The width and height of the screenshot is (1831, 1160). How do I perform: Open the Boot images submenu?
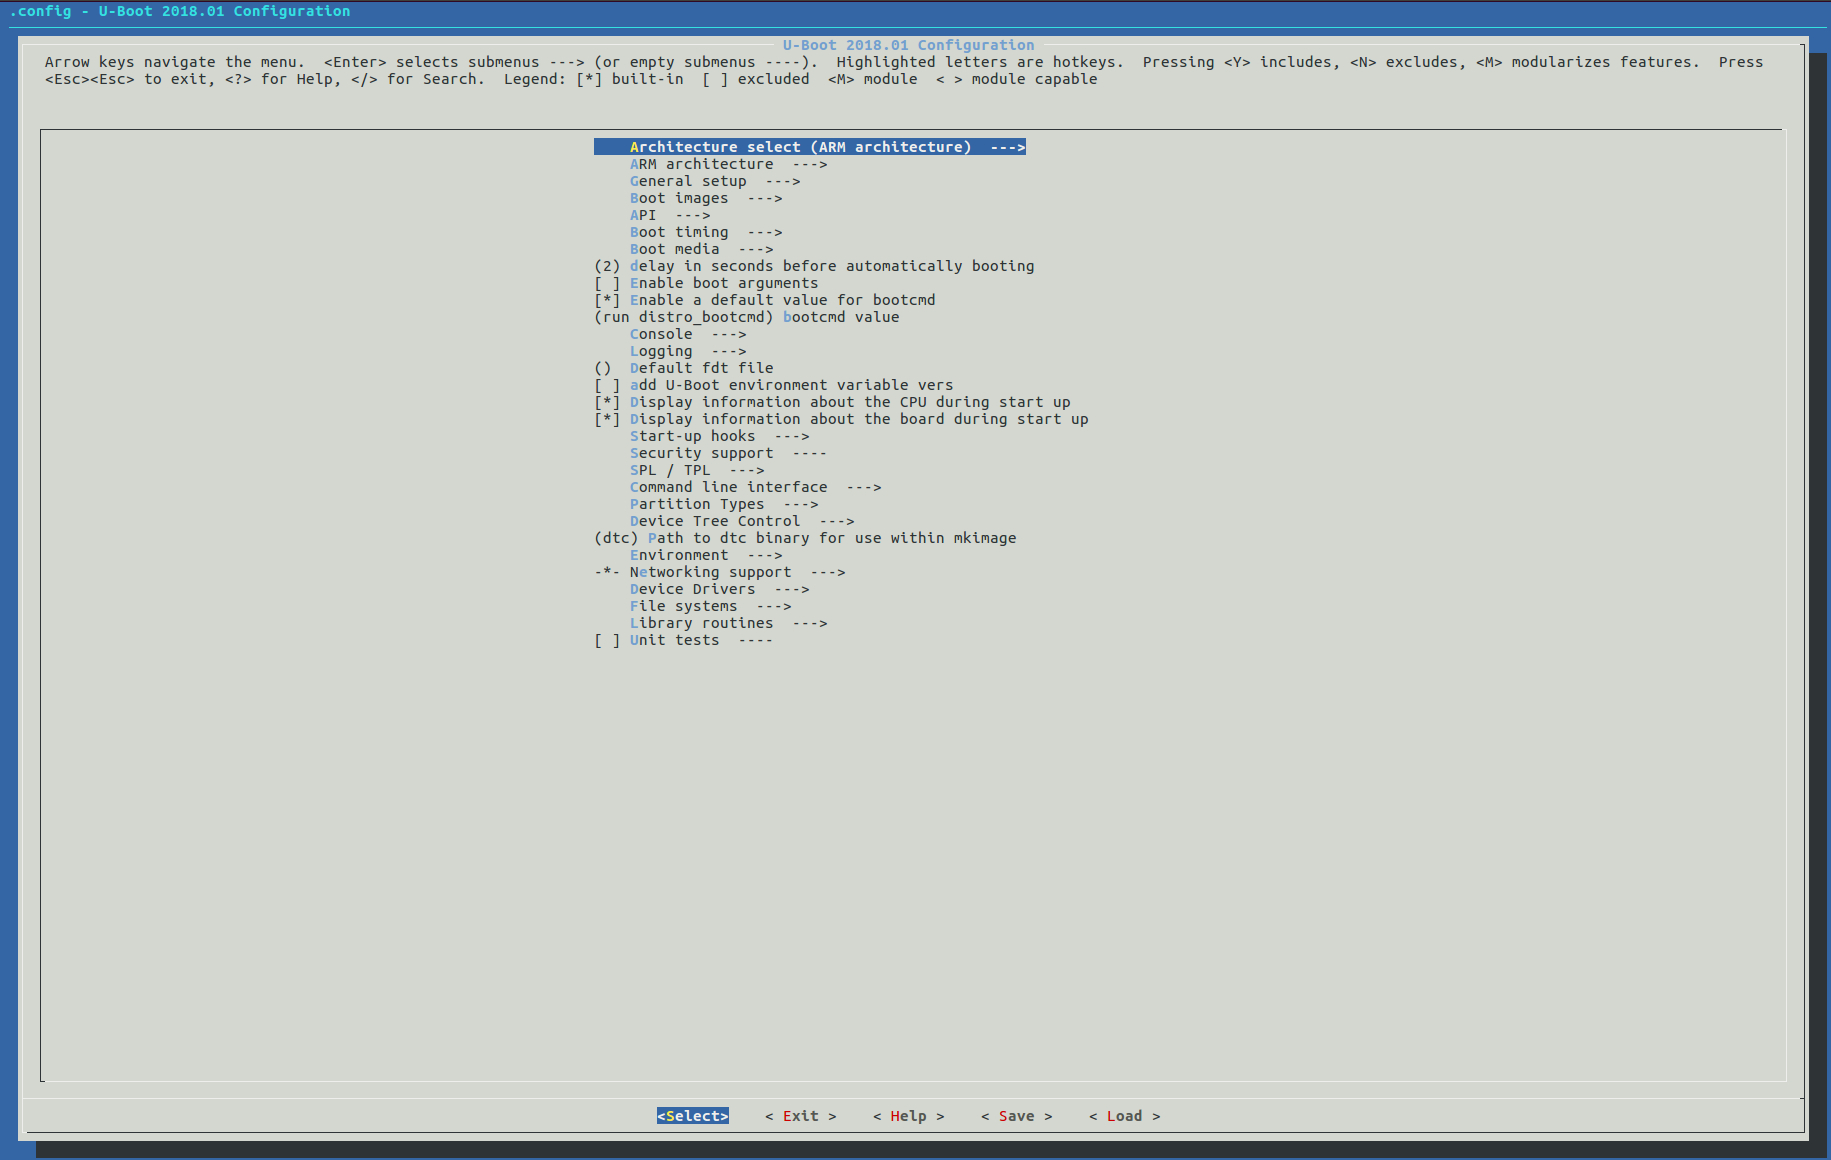pos(706,198)
